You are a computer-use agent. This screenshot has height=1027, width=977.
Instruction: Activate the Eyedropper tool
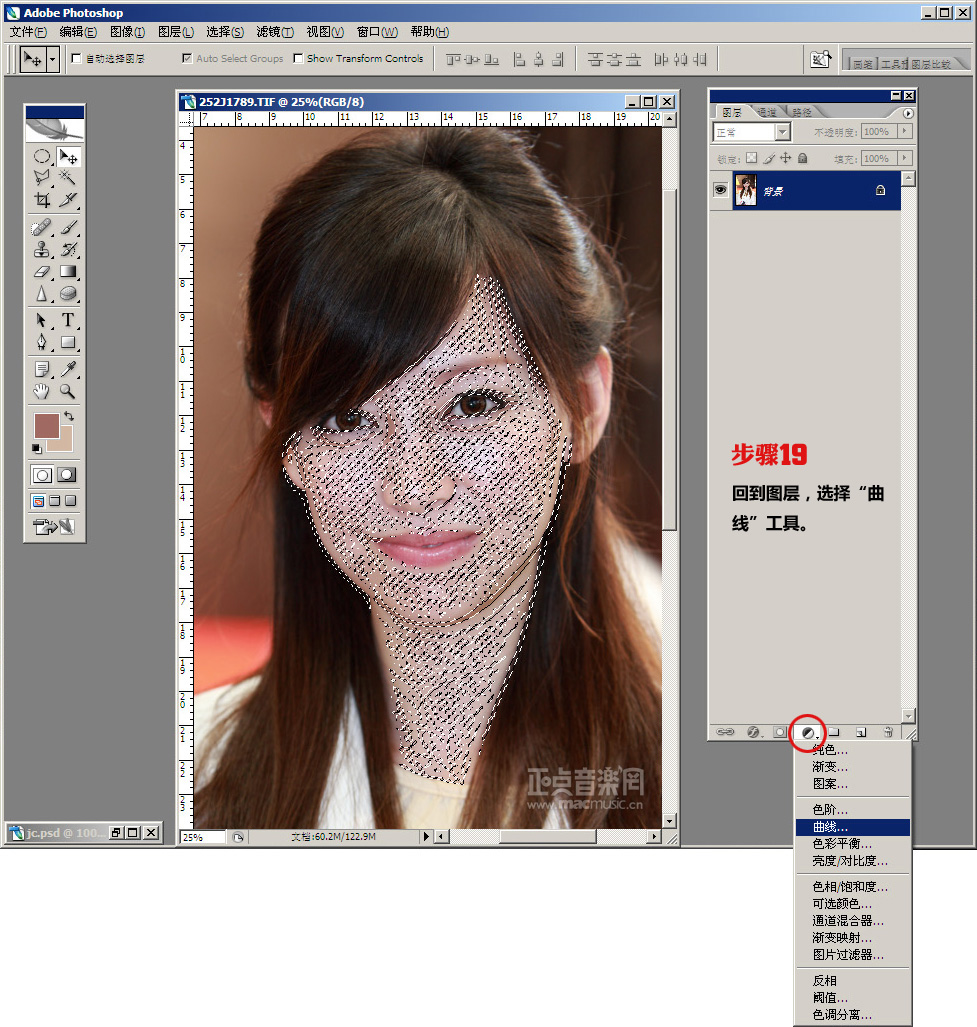68,369
